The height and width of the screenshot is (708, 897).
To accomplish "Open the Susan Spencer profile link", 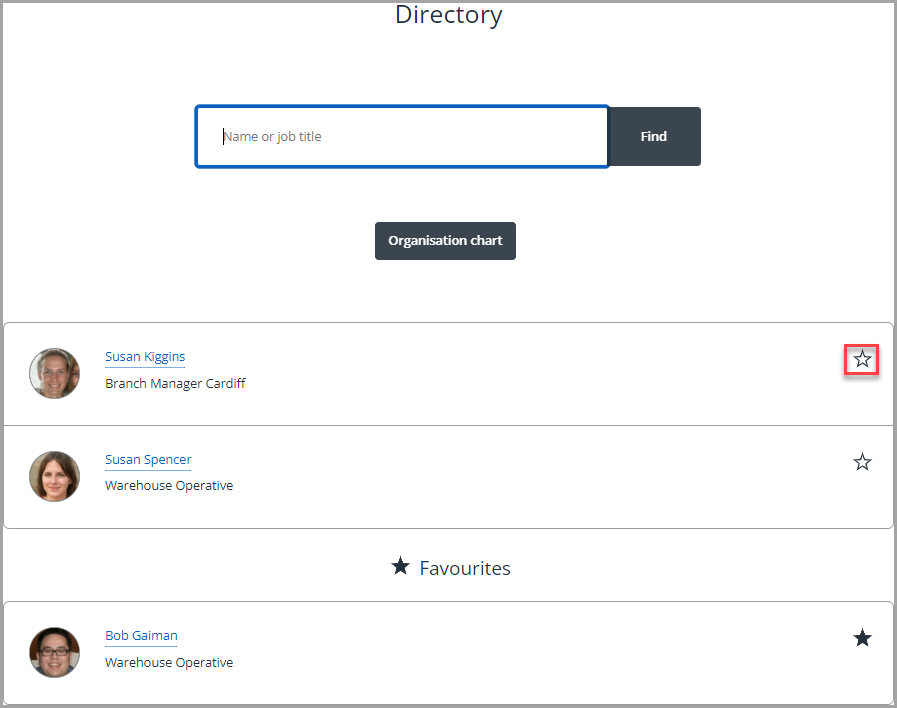I will pos(148,460).
